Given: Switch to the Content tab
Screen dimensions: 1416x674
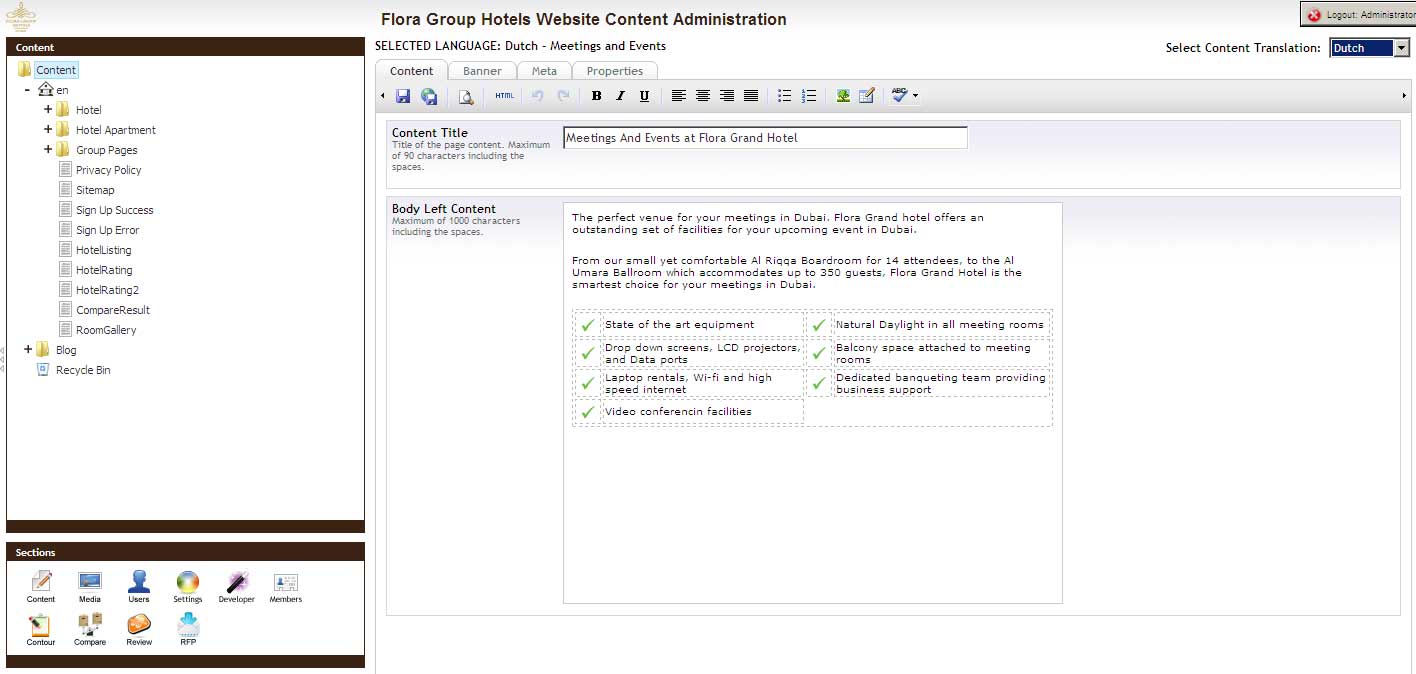Looking at the screenshot, I should (x=412, y=71).
